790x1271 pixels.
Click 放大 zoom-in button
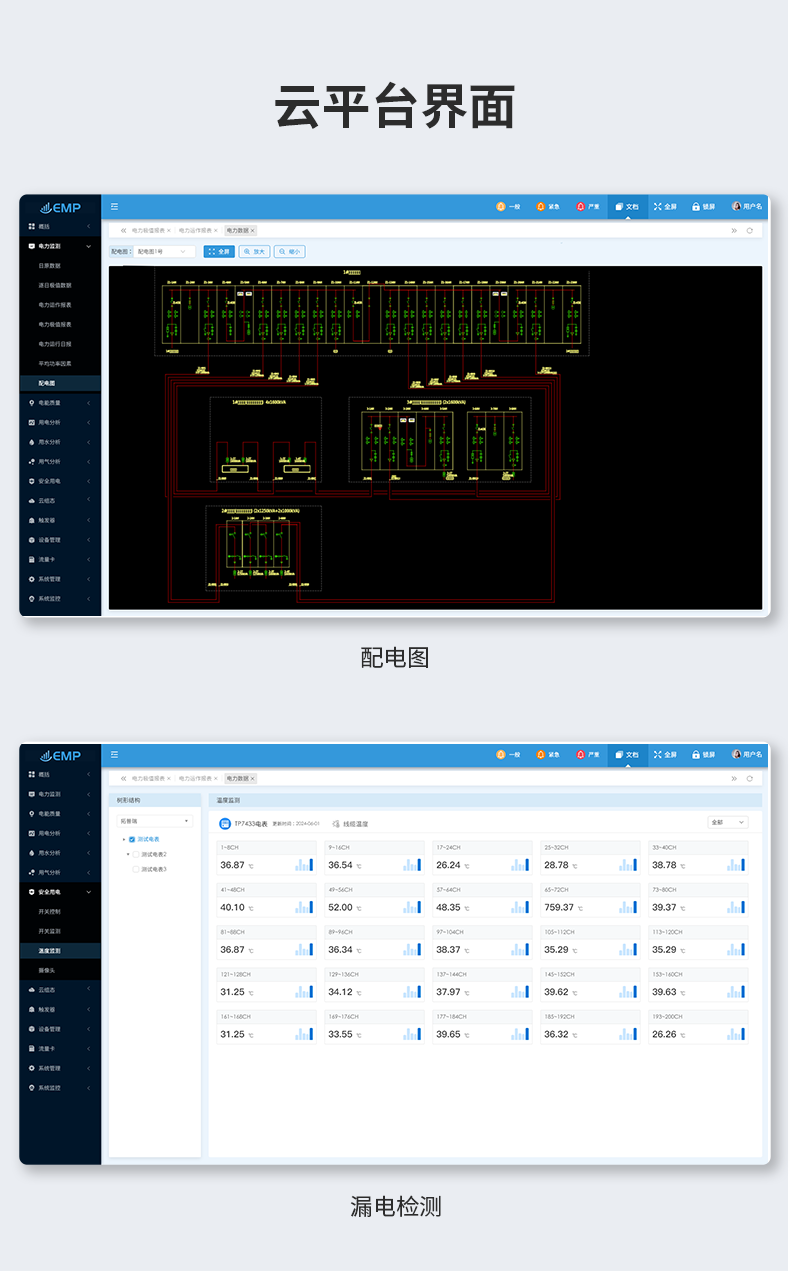[254, 252]
